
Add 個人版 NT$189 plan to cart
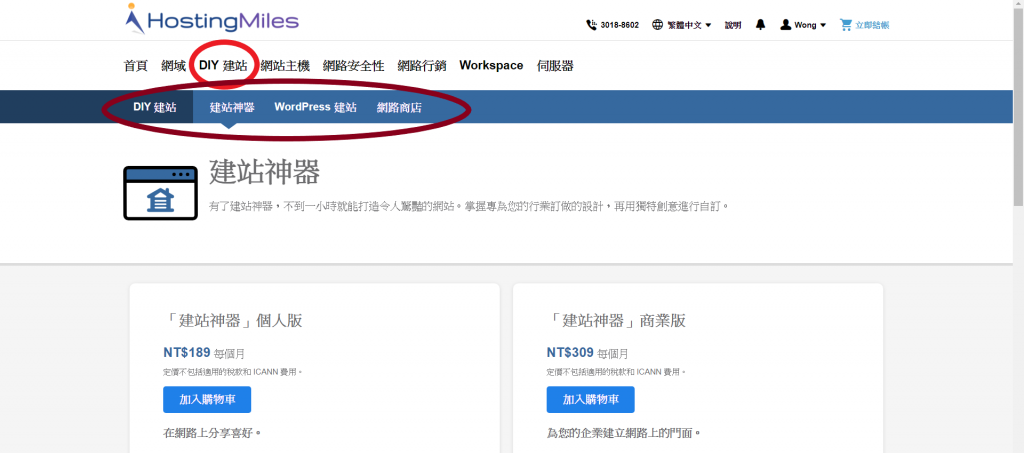point(207,399)
